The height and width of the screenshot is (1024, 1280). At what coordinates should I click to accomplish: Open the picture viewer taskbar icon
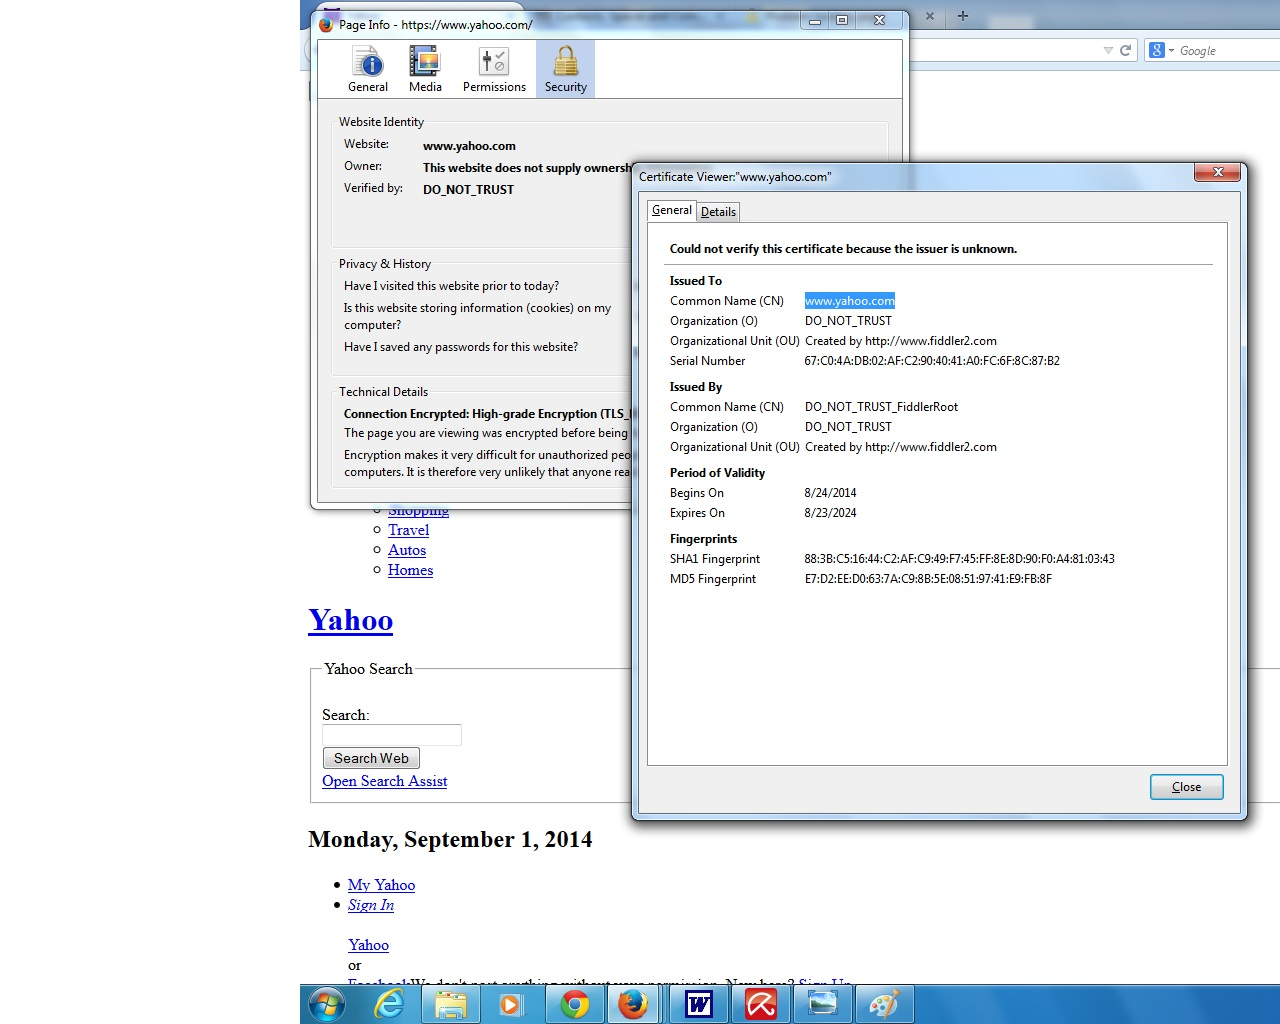pyautogui.click(x=822, y=1004)
